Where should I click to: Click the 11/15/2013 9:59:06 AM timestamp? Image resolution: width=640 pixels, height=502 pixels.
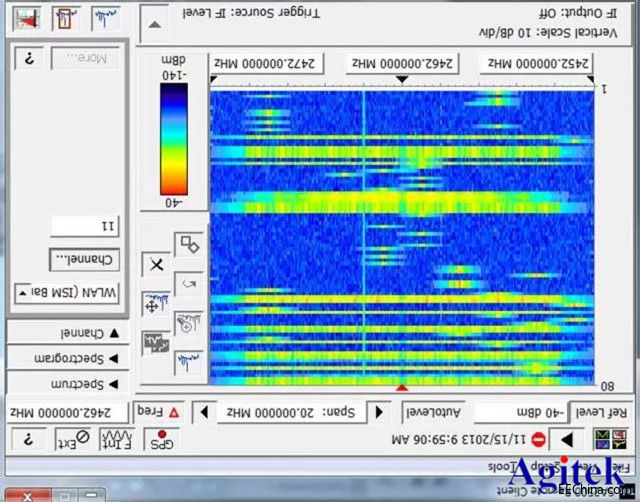pos(459,440)
